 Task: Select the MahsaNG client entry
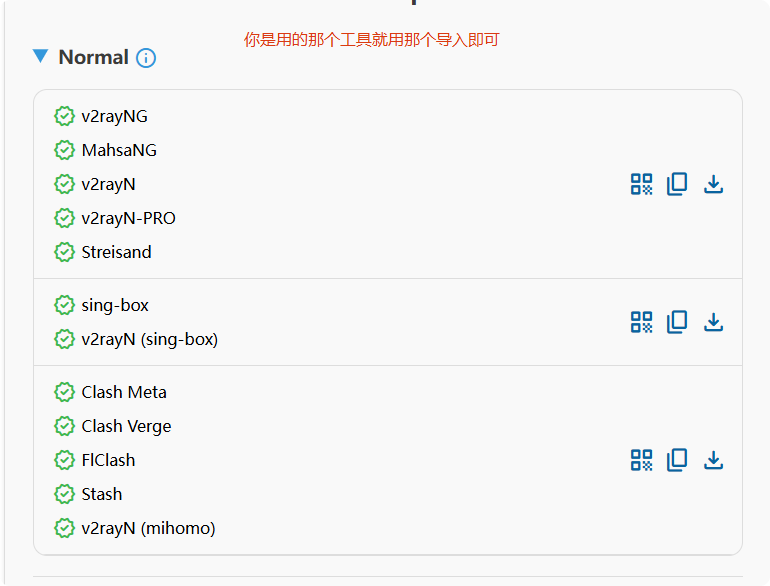click(119, 150)
